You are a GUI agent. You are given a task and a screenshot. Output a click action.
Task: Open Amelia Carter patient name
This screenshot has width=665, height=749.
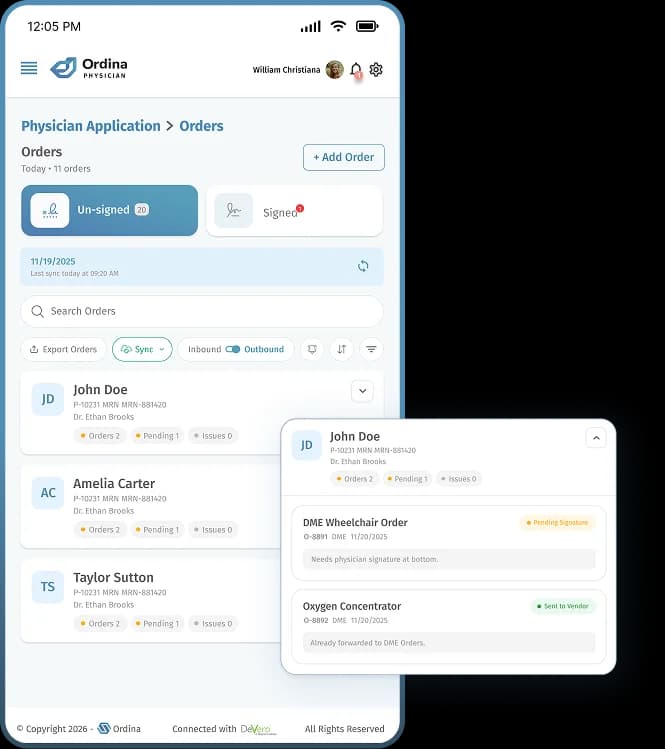(114, 483)
